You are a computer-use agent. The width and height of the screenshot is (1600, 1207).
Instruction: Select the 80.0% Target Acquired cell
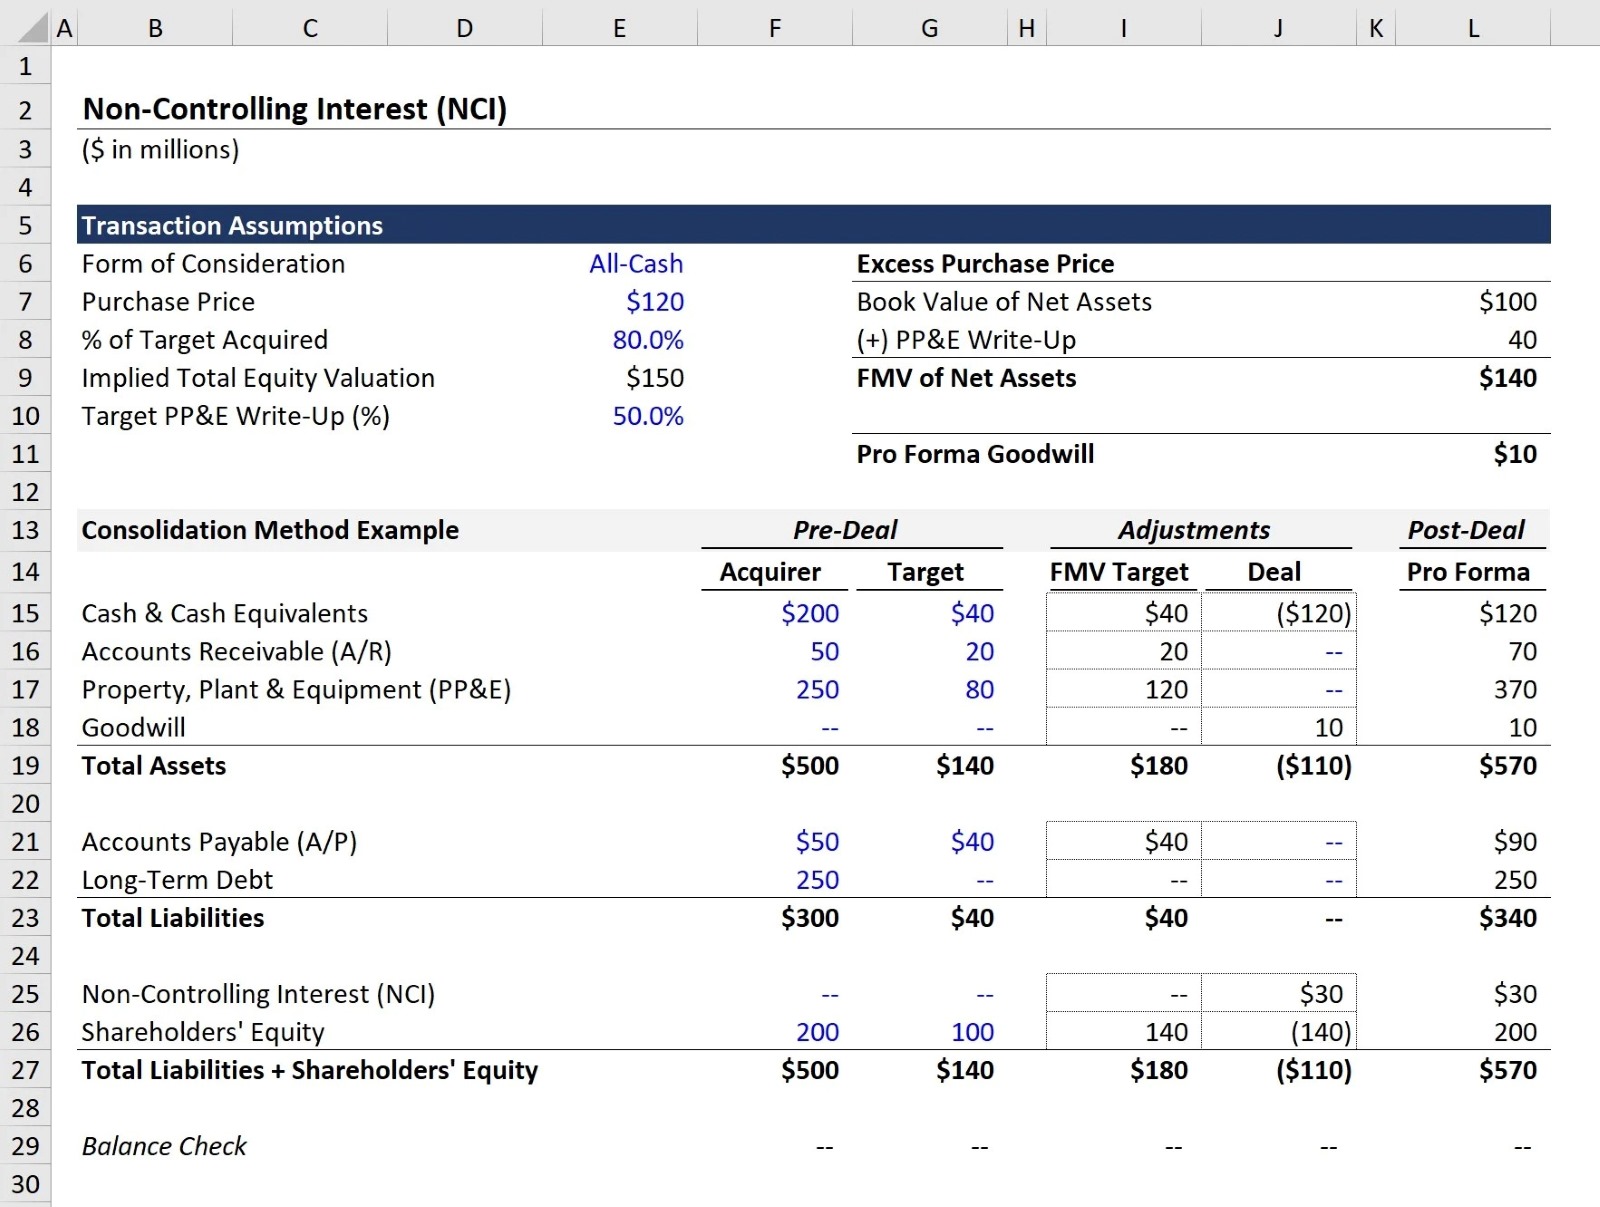point(647,340)
